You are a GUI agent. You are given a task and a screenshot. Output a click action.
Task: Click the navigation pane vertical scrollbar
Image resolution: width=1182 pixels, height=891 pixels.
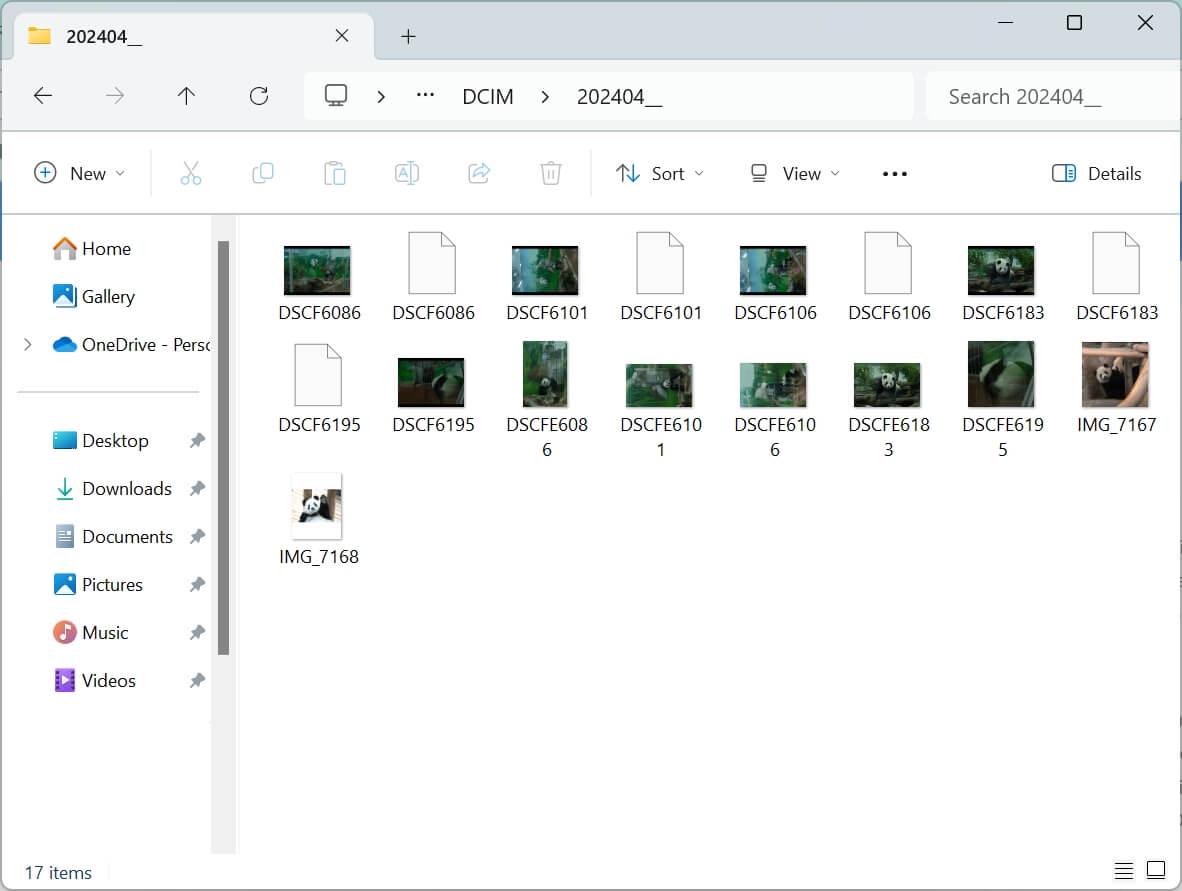223,448
